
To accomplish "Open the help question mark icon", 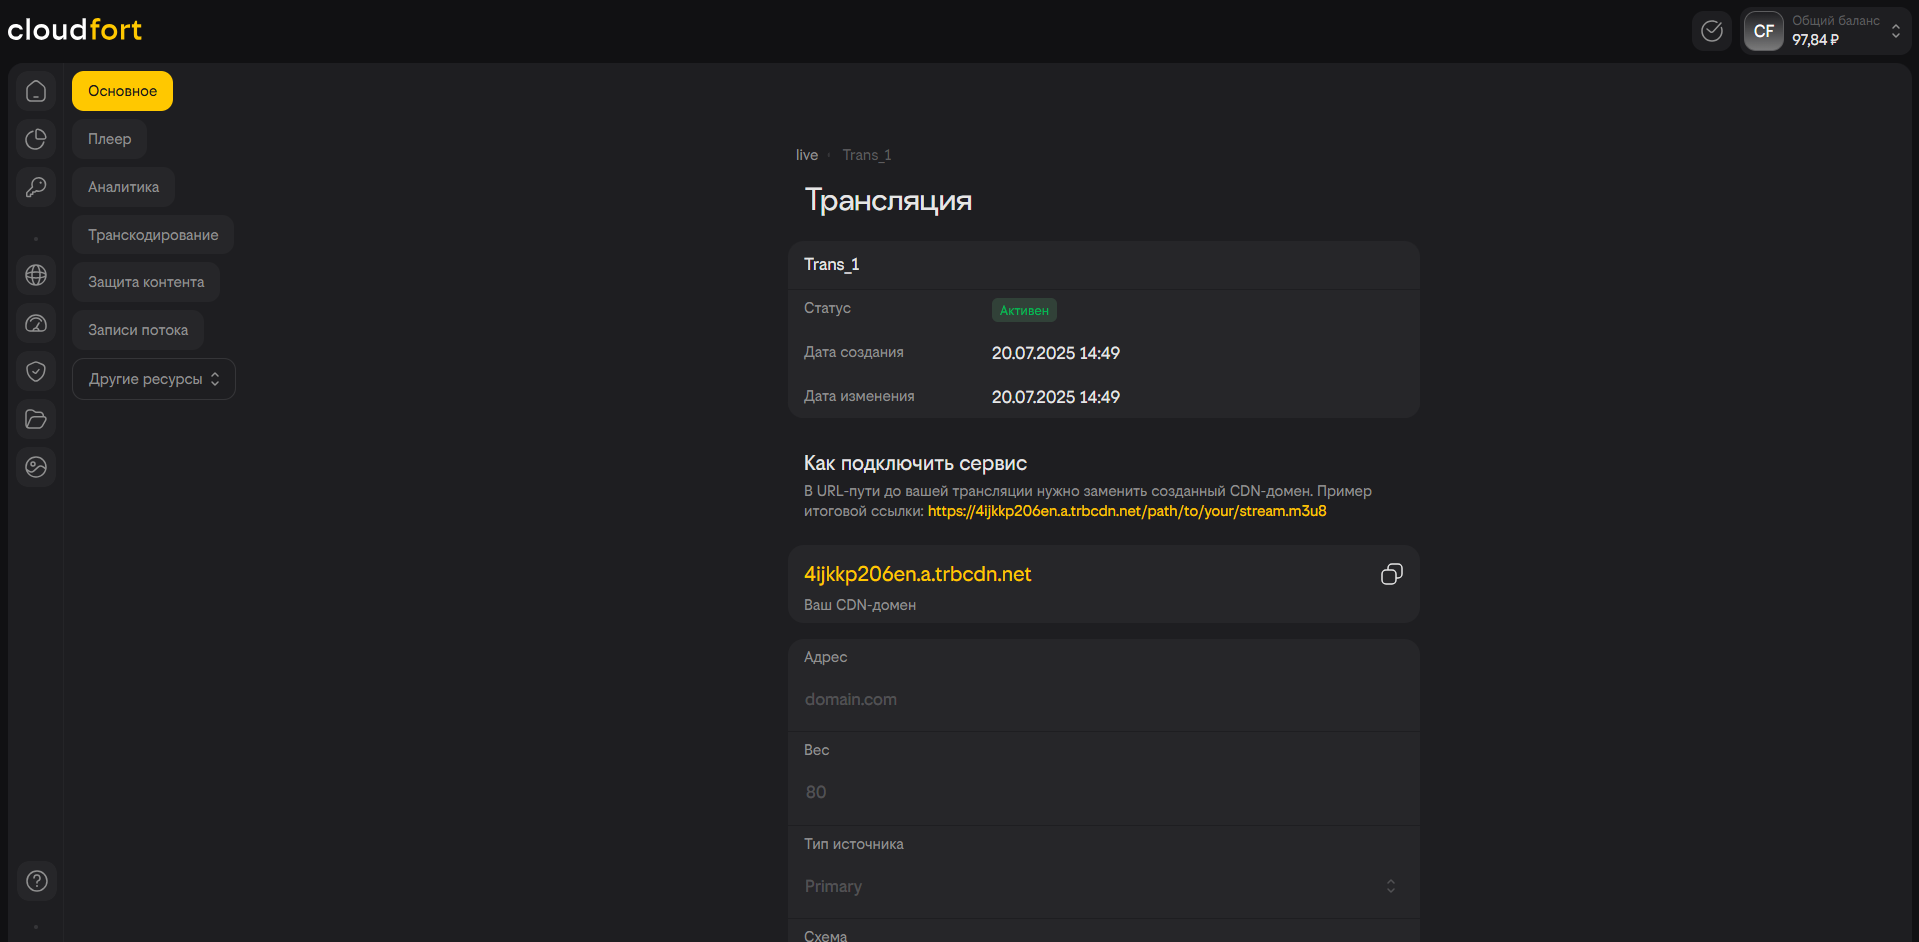I will (x=37, y=881).
